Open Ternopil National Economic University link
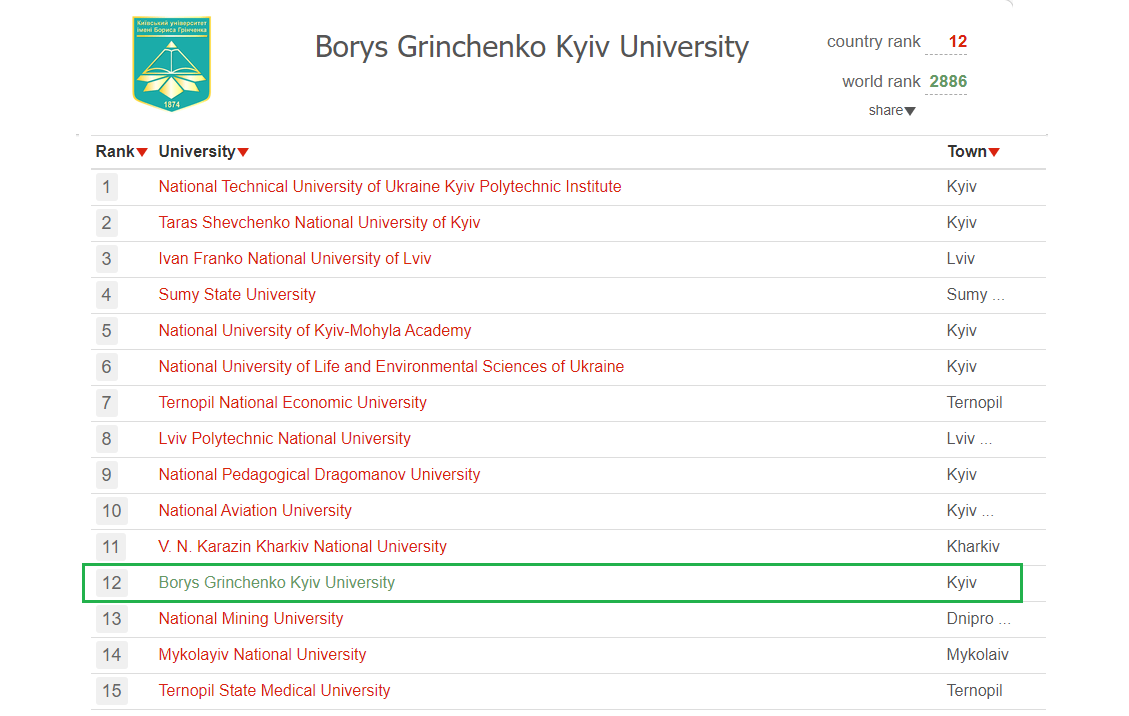 tap(292, 403)
